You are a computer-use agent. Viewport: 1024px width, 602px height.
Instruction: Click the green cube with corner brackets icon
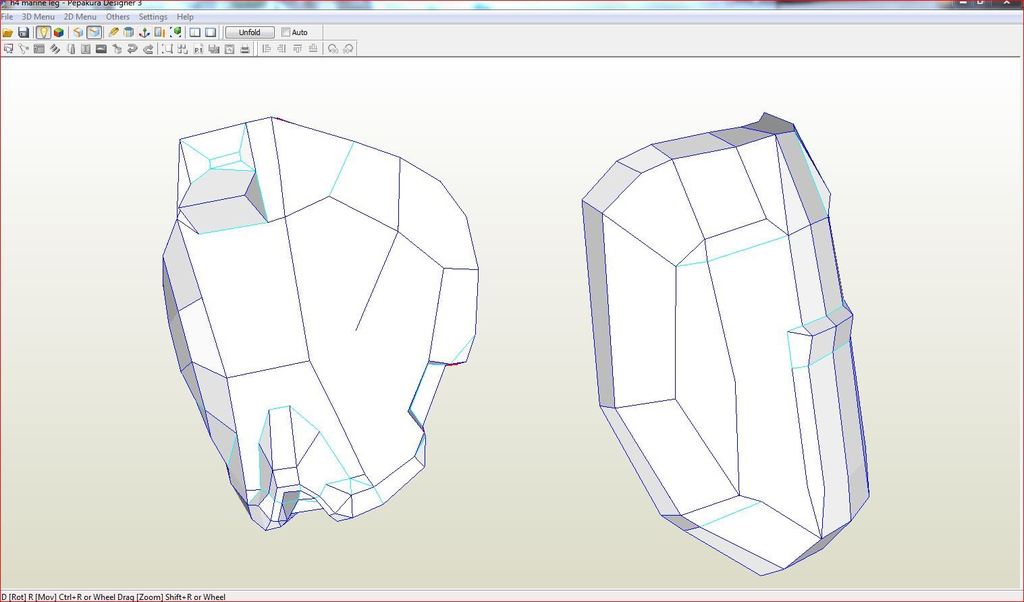(175, 32)
